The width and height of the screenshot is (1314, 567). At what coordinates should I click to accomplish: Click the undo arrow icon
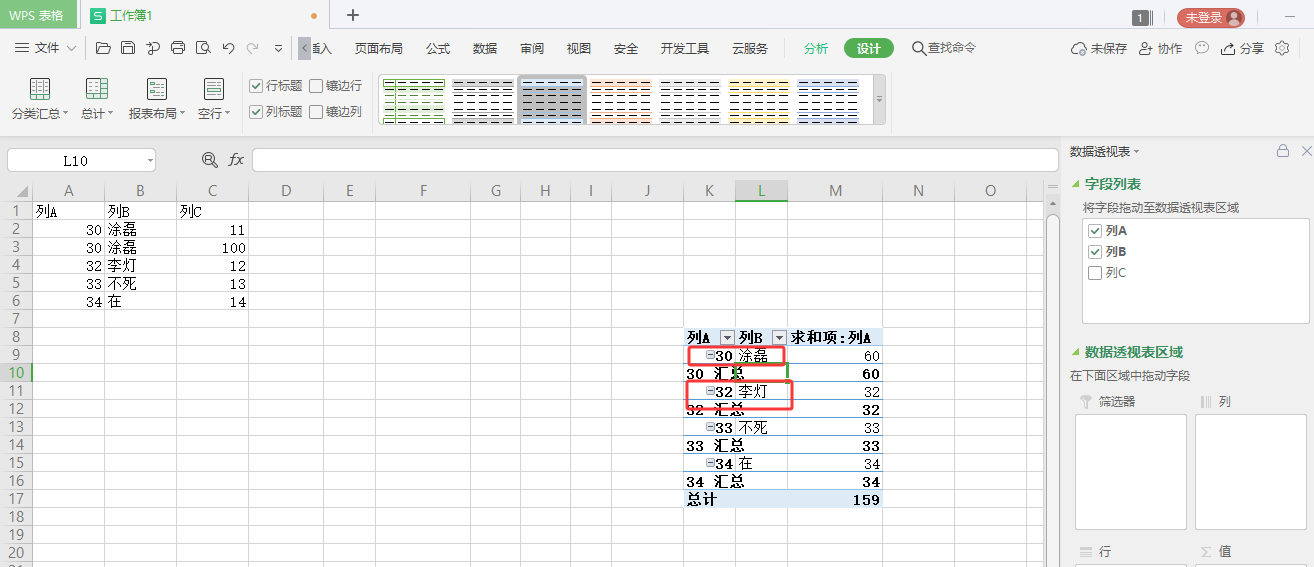point(228,48)
